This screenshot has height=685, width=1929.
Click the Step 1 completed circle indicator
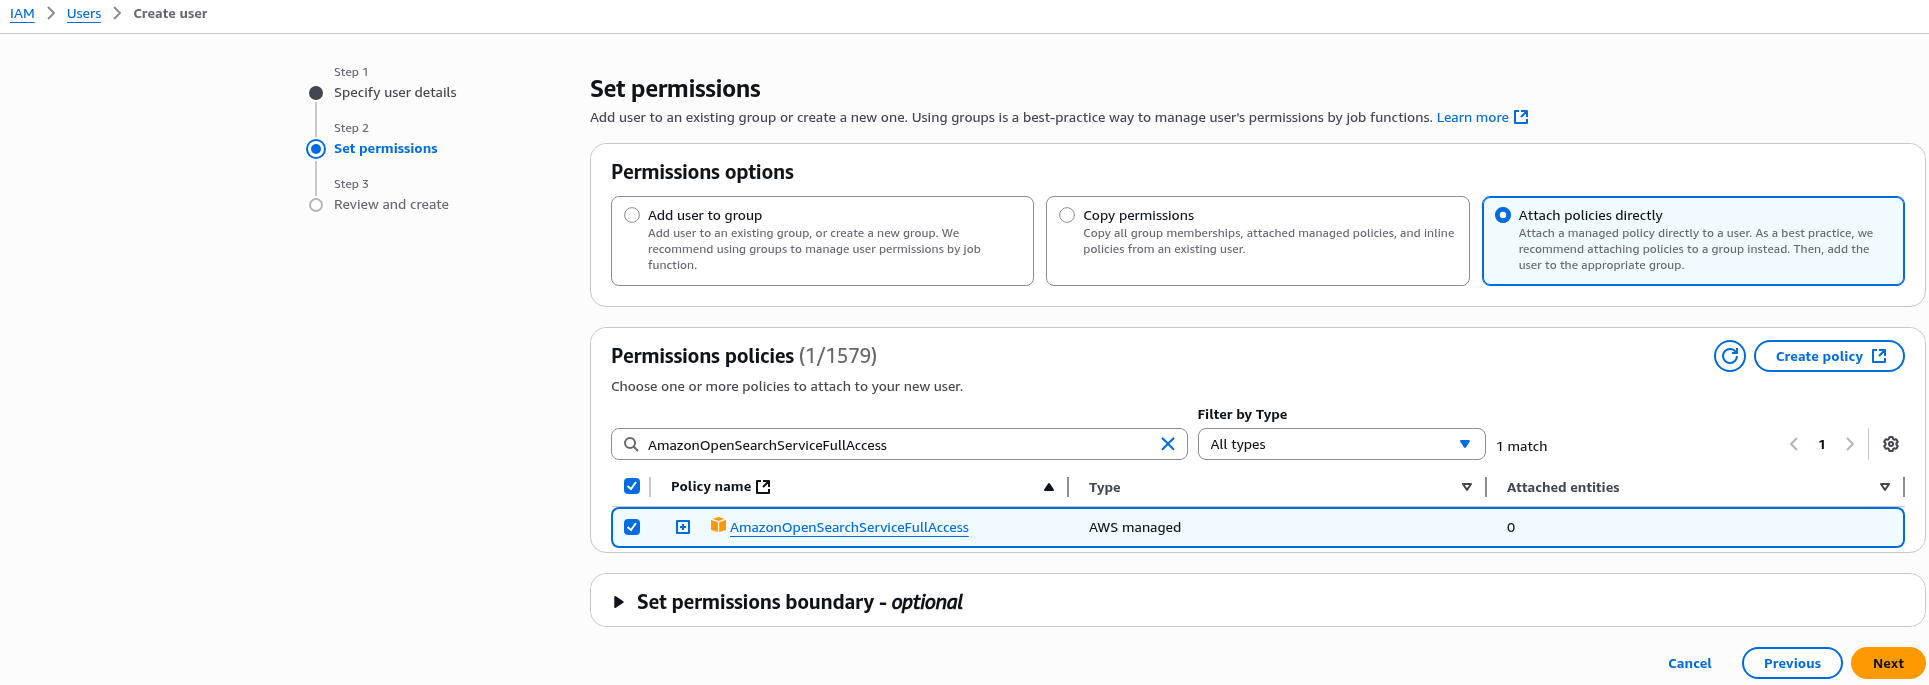(316, 93)
